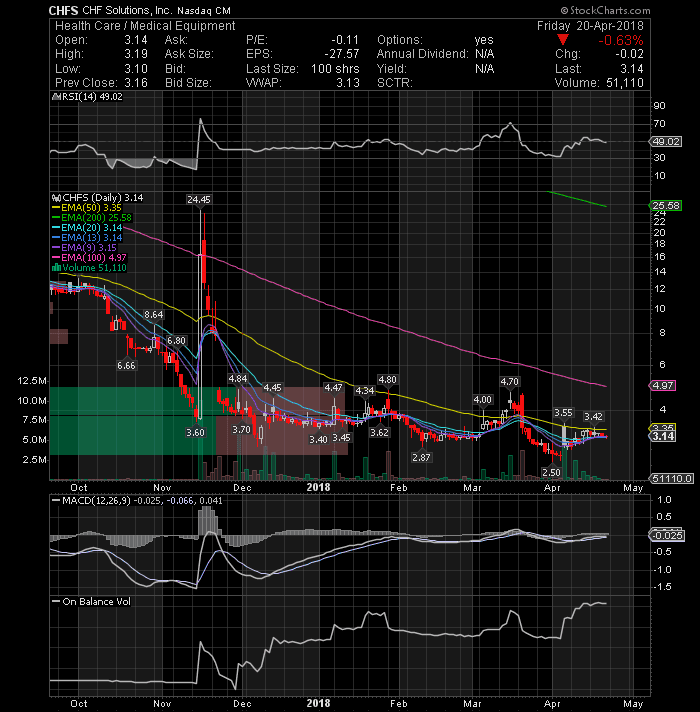Click the Prev Close 3.16 value

pyautogui.click(x=136, y=83)
